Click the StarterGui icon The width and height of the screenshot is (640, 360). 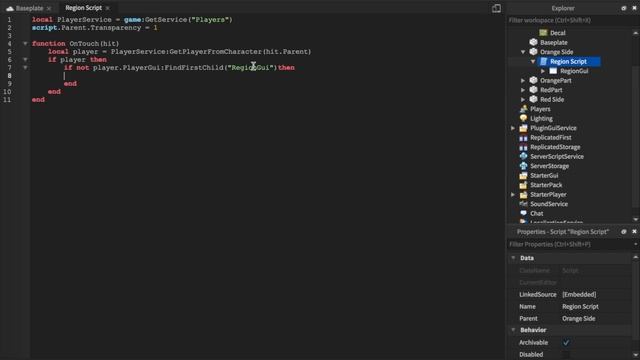point(523,176)
